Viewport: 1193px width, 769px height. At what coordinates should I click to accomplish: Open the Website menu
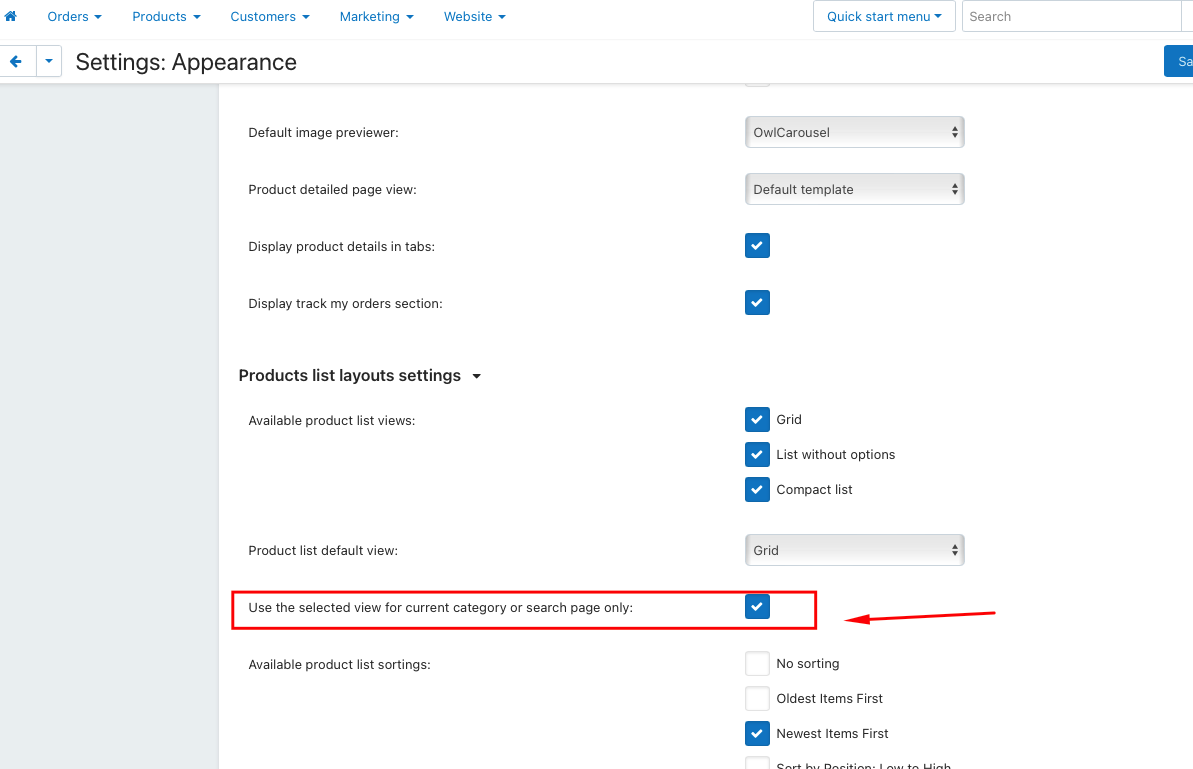(x=474, y=16)
